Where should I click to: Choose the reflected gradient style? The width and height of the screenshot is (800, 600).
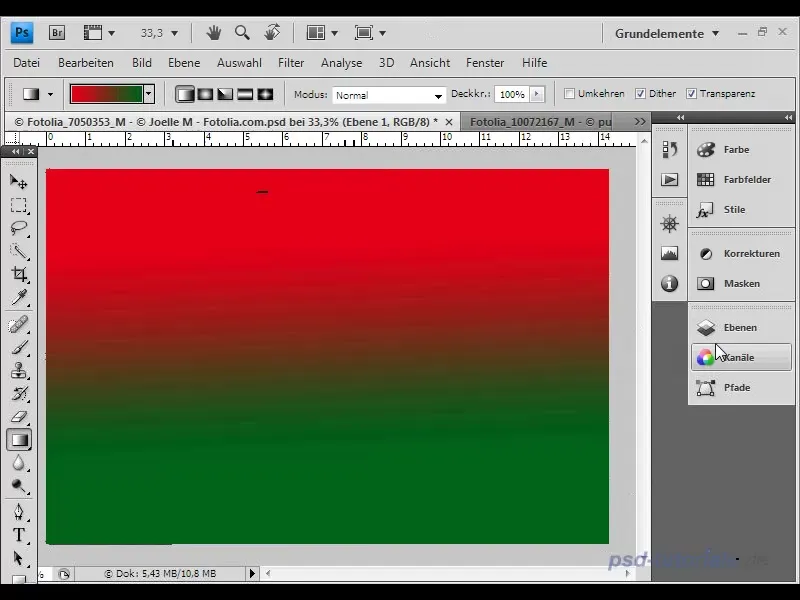click(245, 94)
